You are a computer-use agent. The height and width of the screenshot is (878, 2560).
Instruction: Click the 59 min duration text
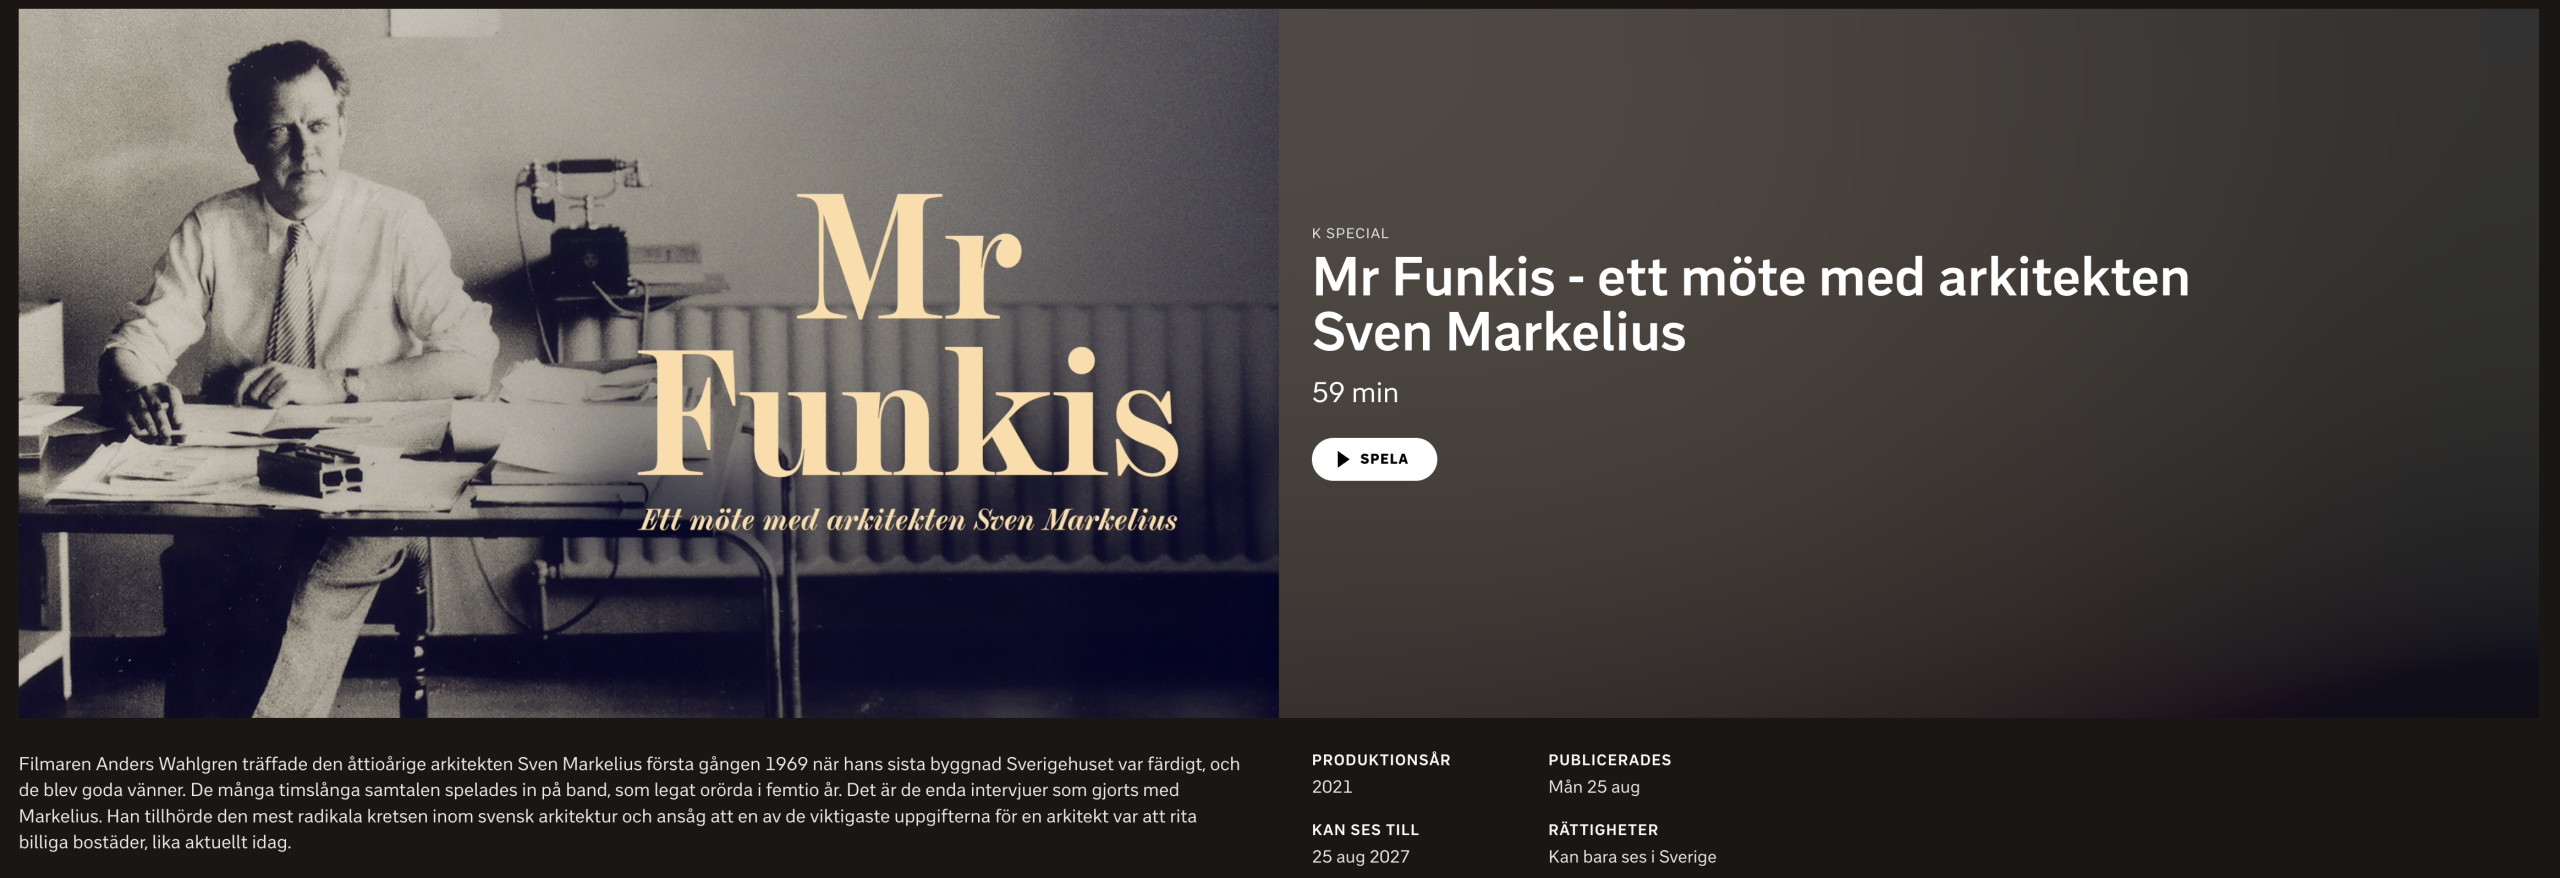pyautogui.click(x=1355, y=393)
